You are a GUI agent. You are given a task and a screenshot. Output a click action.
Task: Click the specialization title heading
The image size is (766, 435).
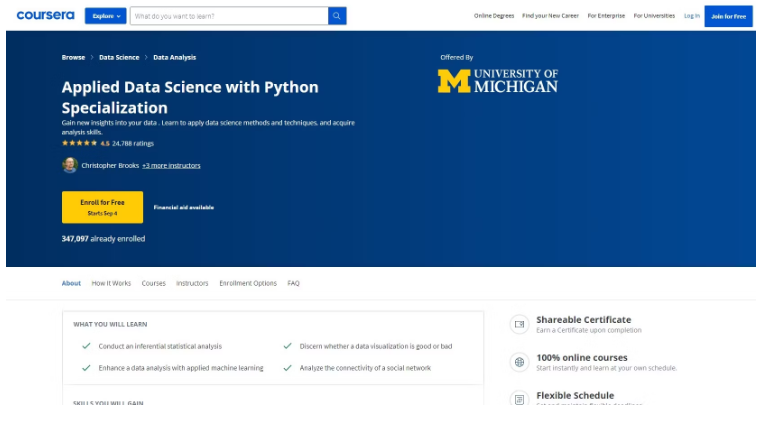(190, 97)
